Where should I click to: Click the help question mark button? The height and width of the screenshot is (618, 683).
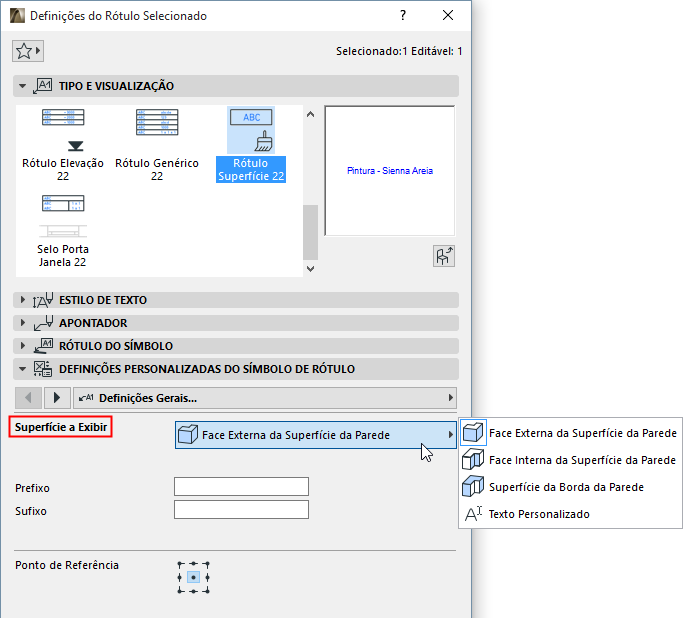coord(403,15)
